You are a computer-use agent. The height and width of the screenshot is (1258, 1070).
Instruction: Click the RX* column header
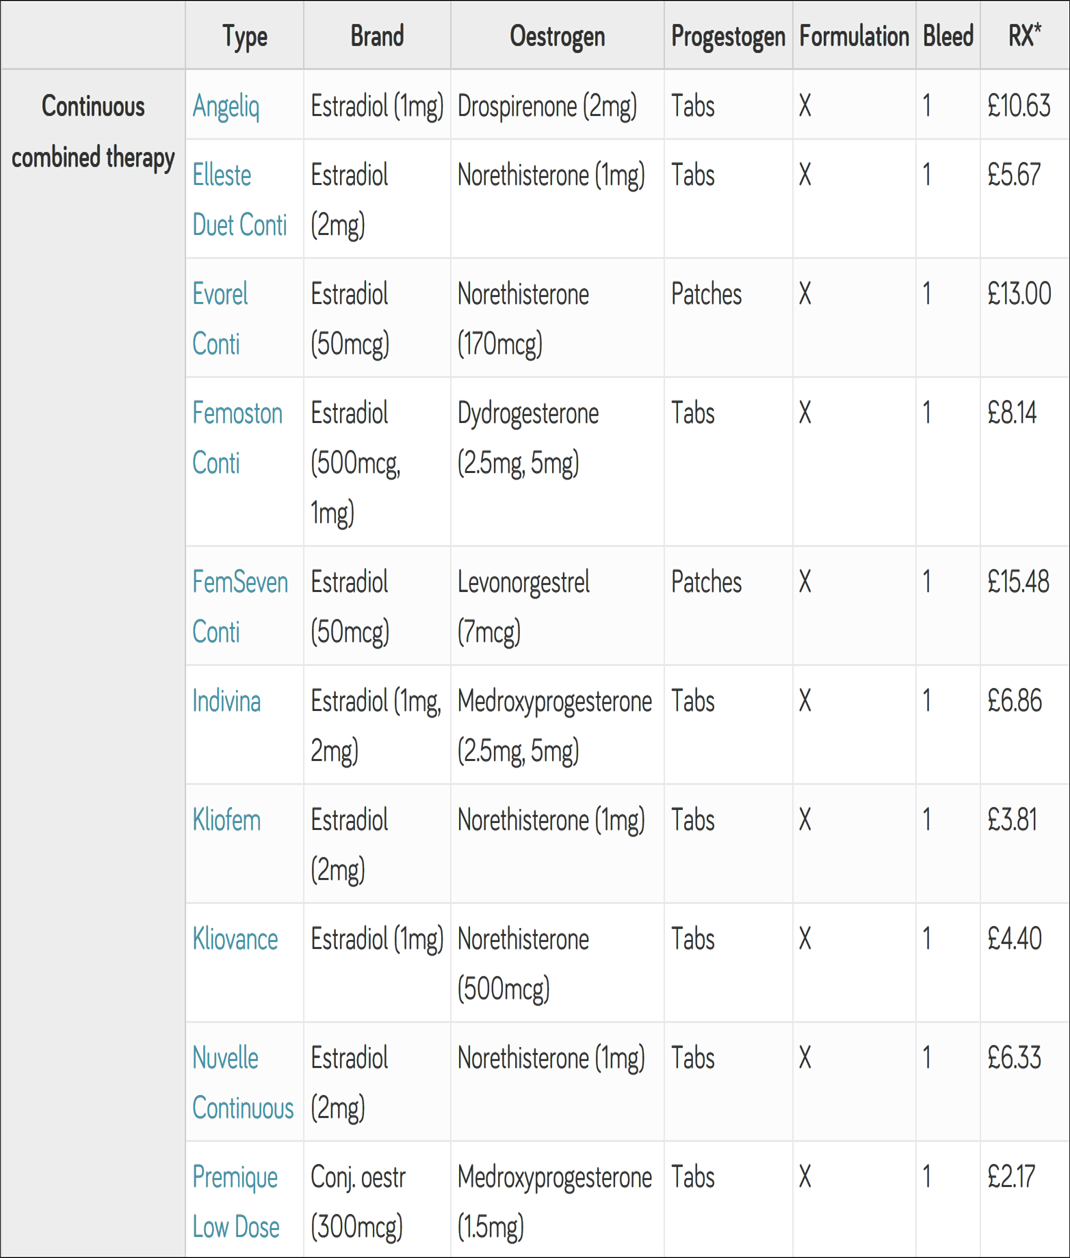1025,37
